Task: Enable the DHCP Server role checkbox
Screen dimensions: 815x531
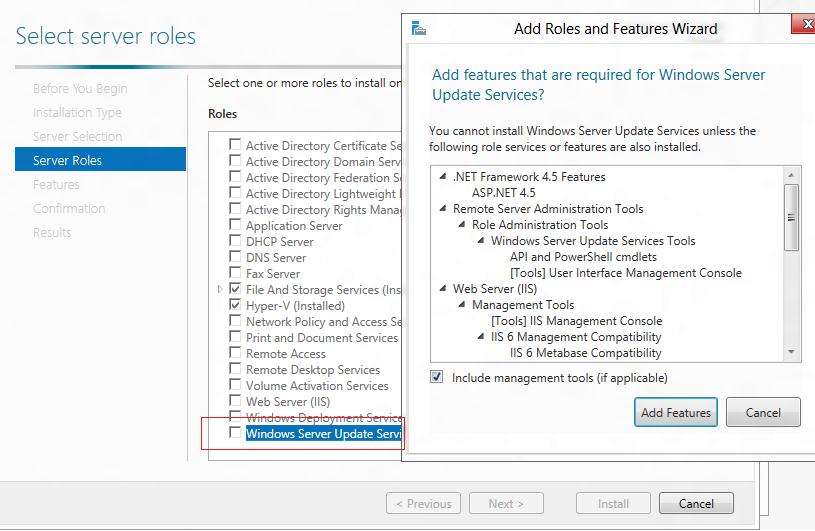Action: click(235, 241)
